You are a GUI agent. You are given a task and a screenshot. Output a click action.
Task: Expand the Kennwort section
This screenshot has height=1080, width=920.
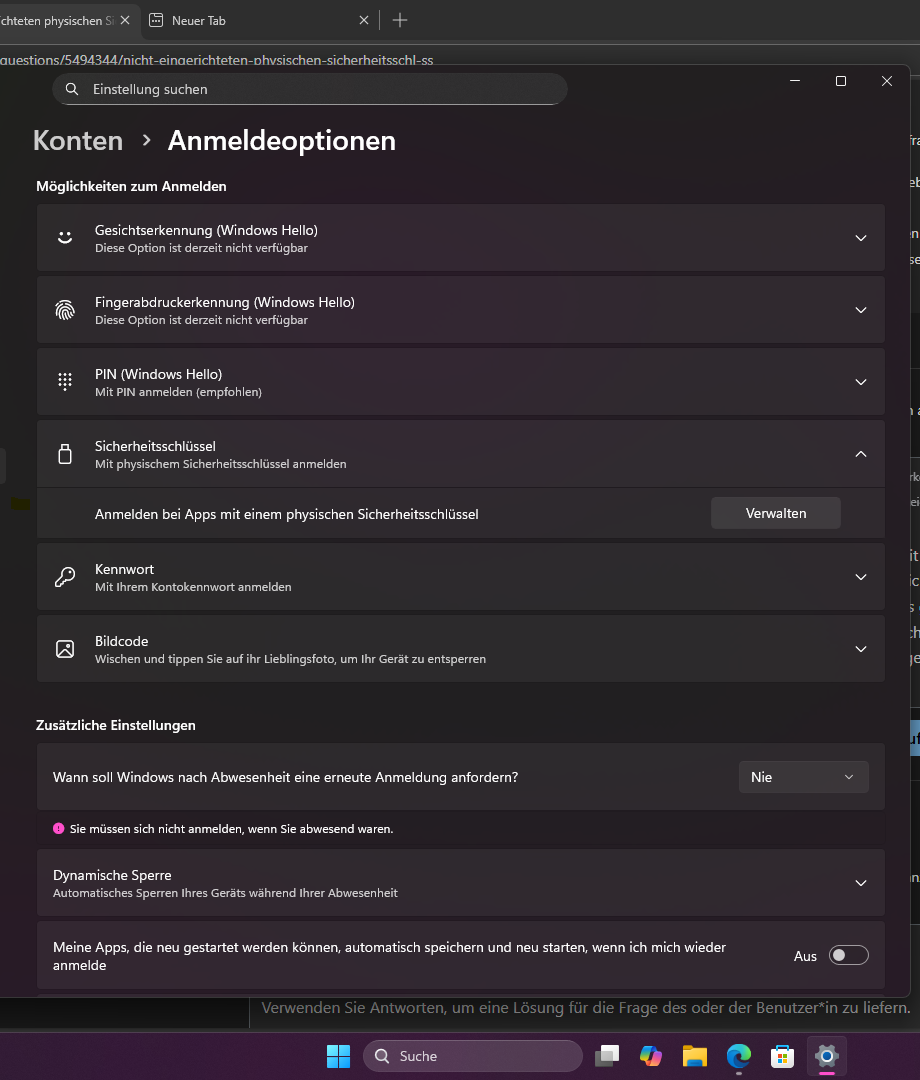[861, 577]
